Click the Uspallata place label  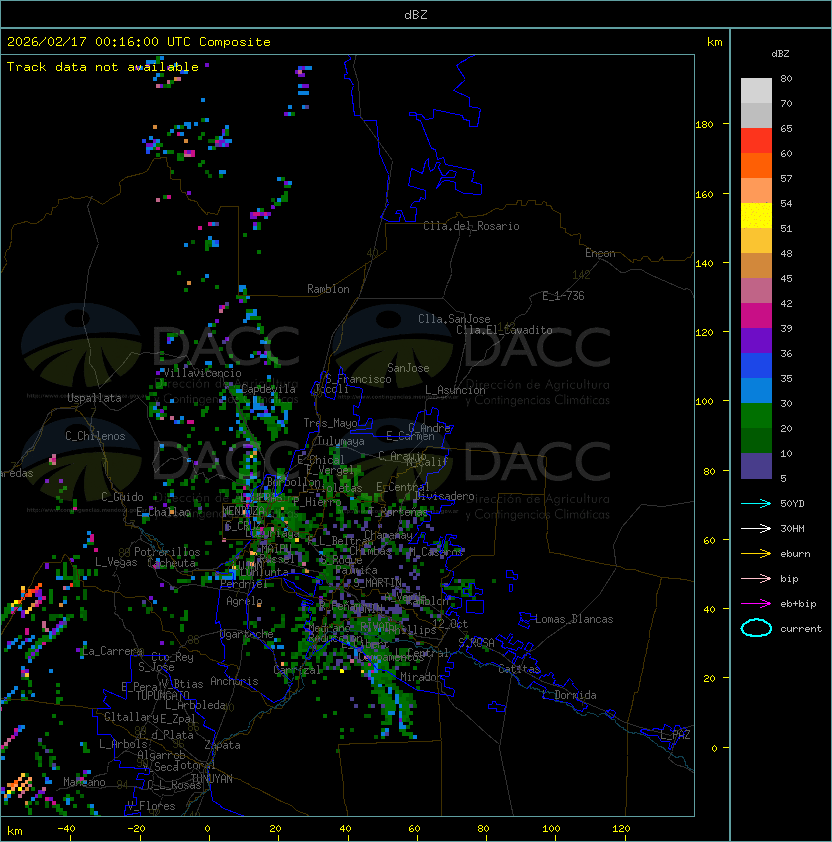pyautogui.click(x=94, y=398)
